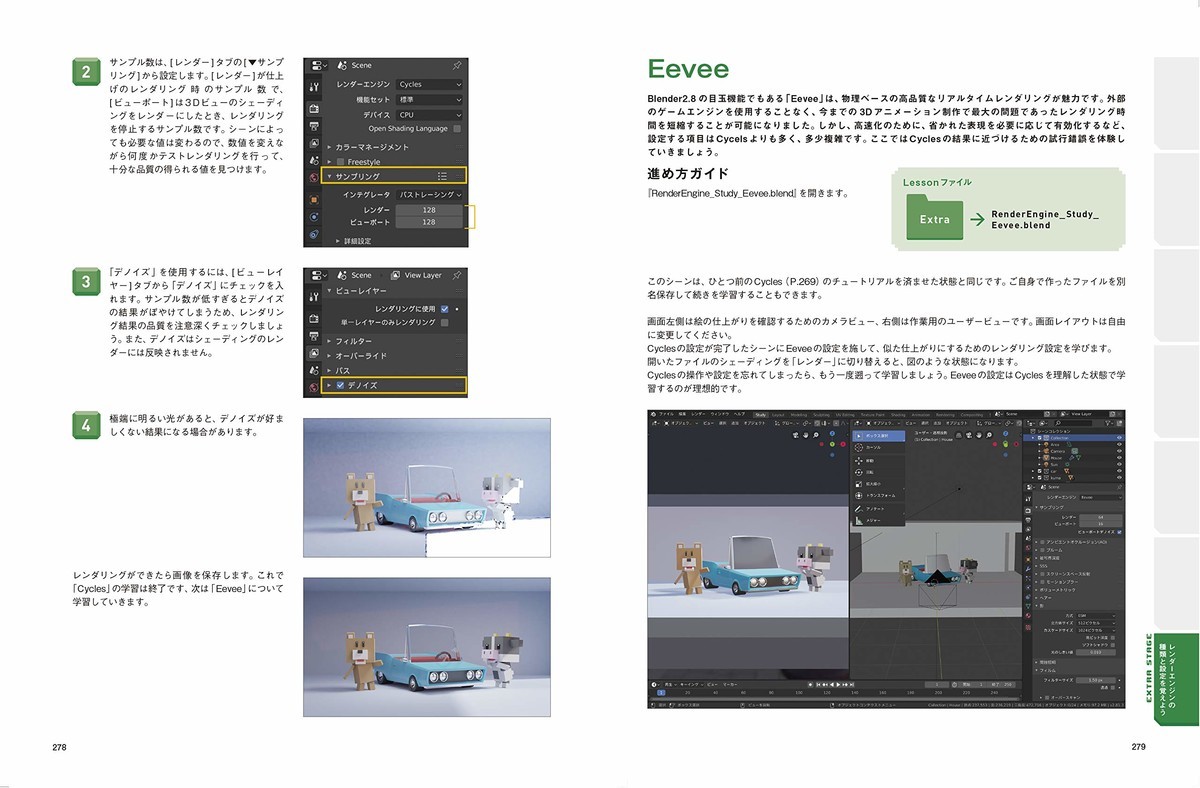Open インテグレータ dropdown showing パストレーシング

click(x=429, y=195)
